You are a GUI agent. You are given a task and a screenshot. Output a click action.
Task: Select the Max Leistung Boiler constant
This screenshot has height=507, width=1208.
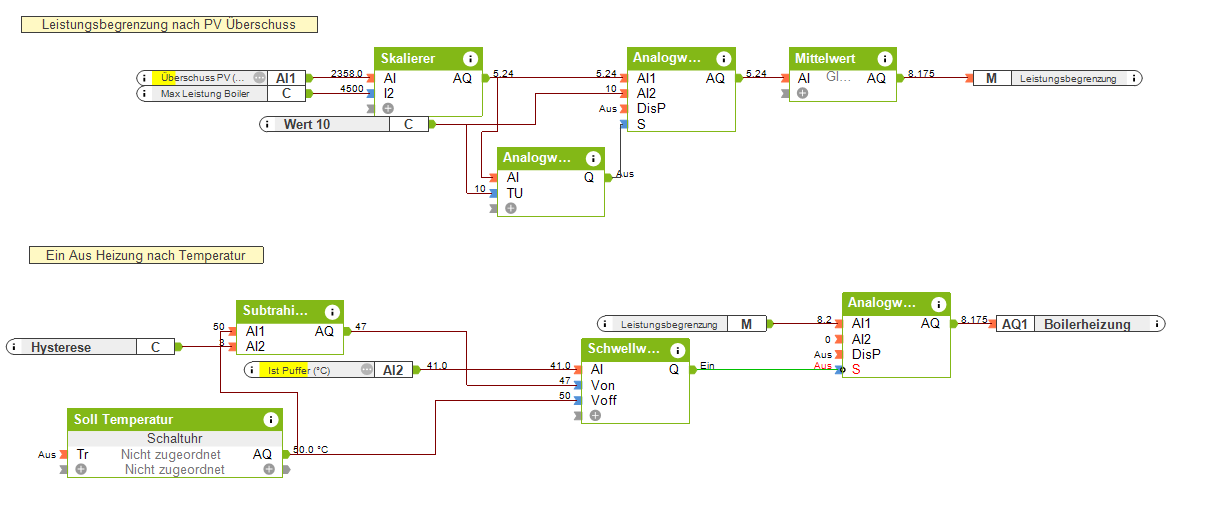click(x=221, y=94)
